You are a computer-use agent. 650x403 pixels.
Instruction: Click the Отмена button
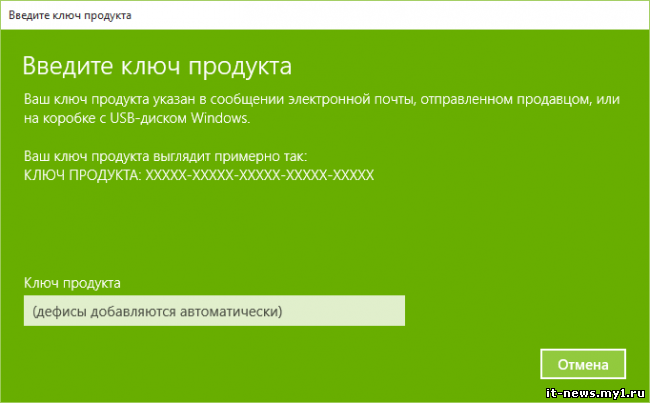583,364
